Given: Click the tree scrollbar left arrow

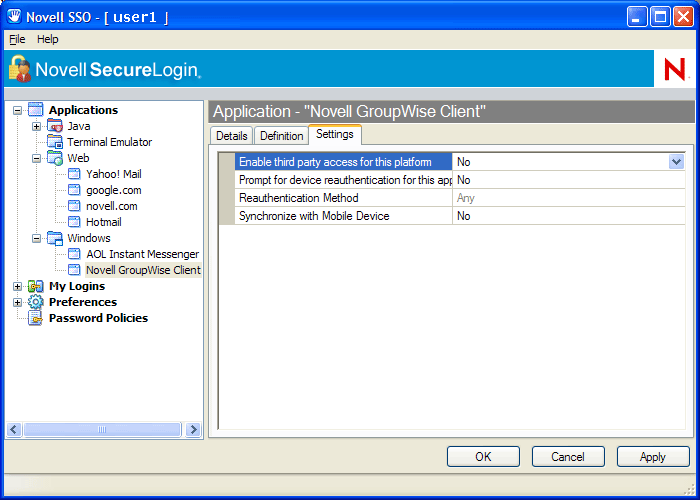Looking at the screenshot, I should [x=14, y=429].
